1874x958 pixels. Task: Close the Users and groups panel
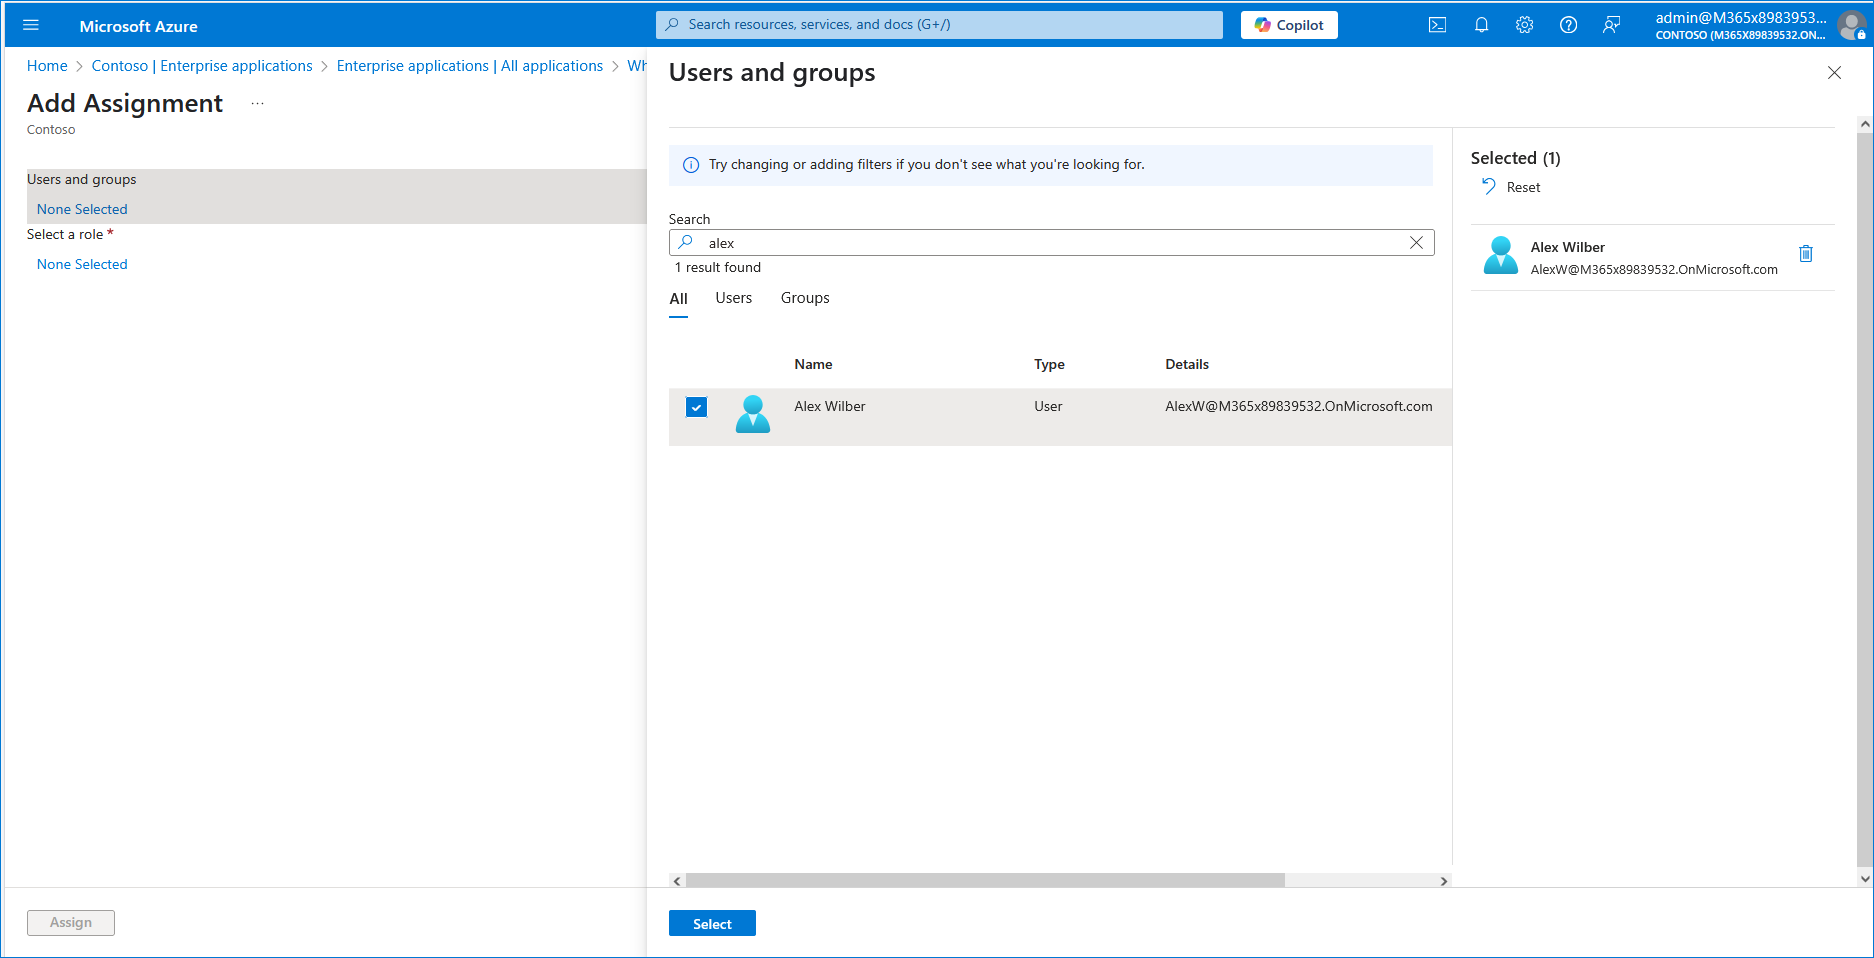(1833, 73)
